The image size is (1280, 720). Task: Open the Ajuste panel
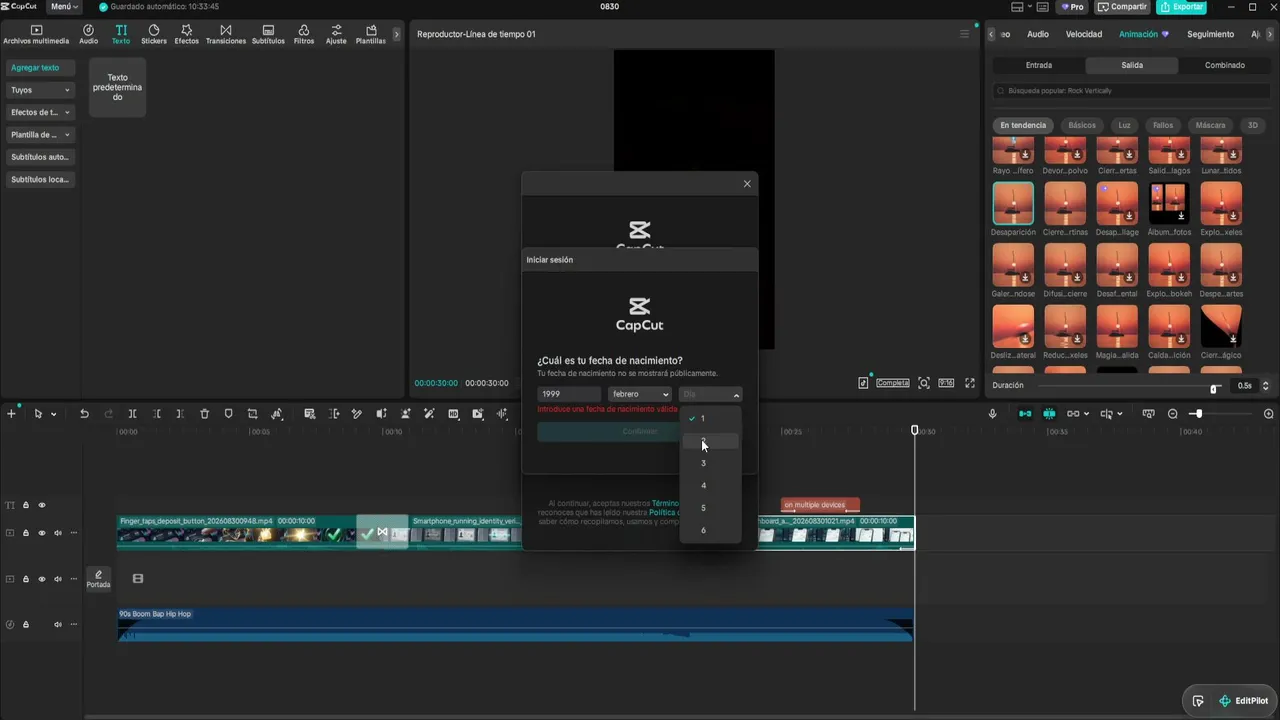(x=336, y=35)
